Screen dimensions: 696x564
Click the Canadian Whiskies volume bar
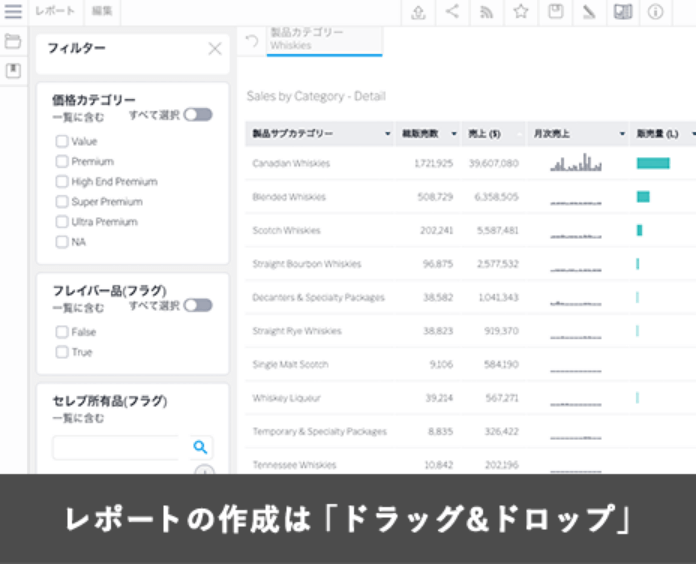click(653, 163)
